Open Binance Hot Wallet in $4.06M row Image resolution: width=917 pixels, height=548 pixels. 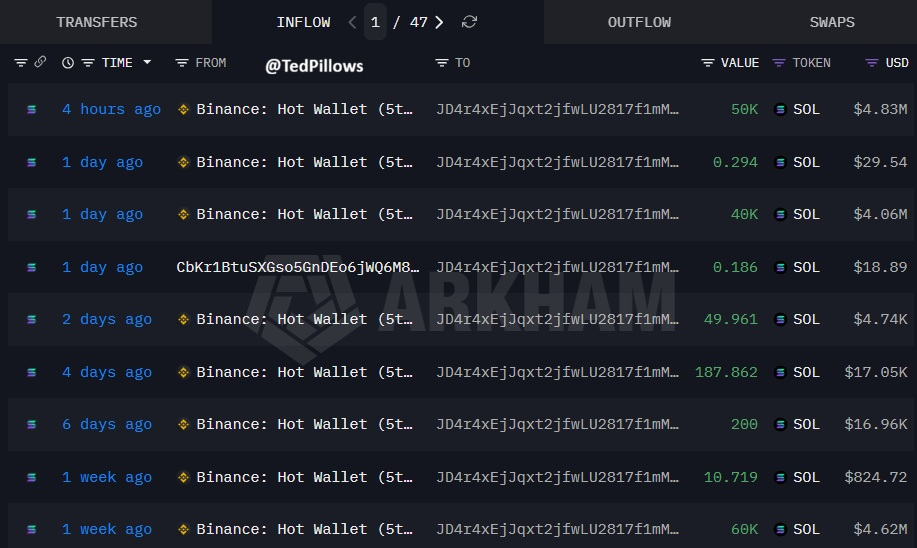304,214
